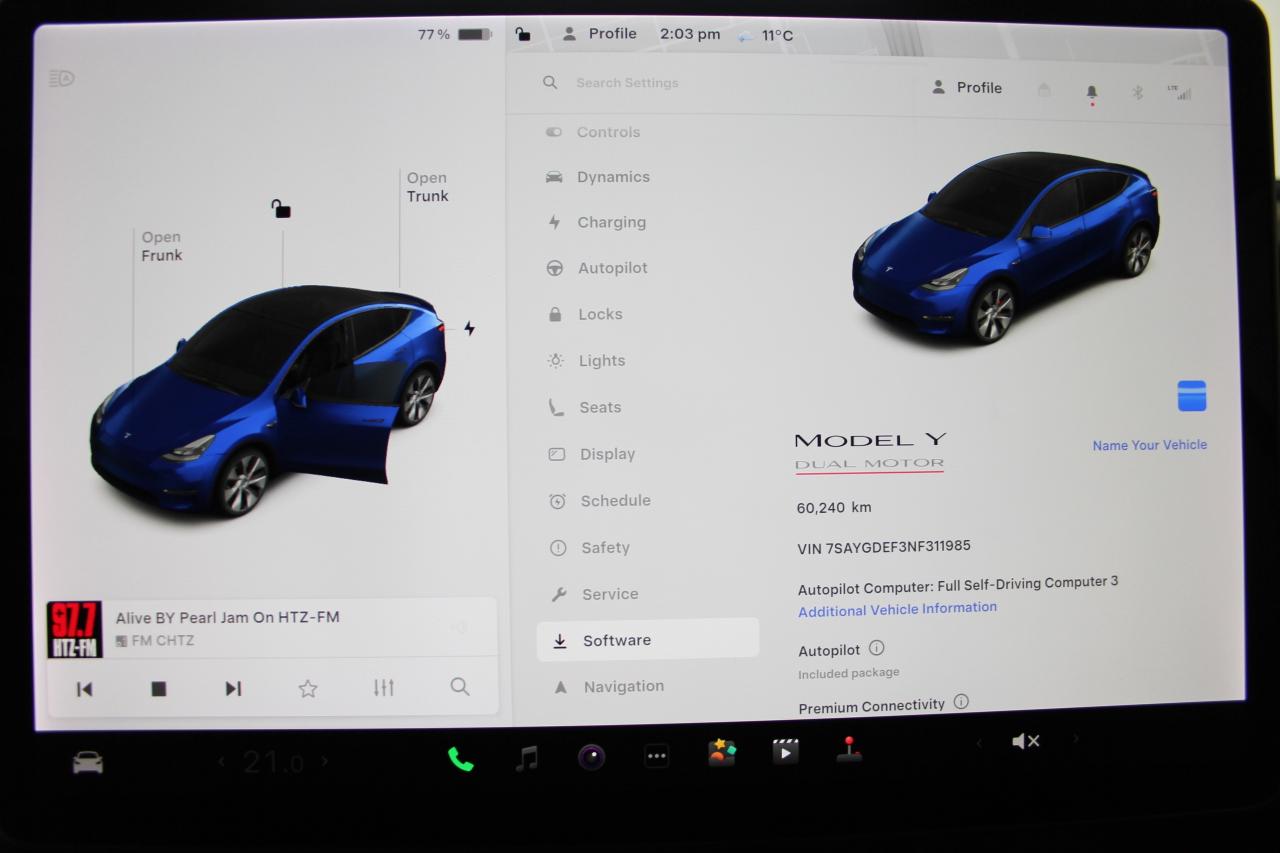Open the Arcade joystick app
Image resolution: width=1280 pixels, height=853 pixels.
point(850,751)
